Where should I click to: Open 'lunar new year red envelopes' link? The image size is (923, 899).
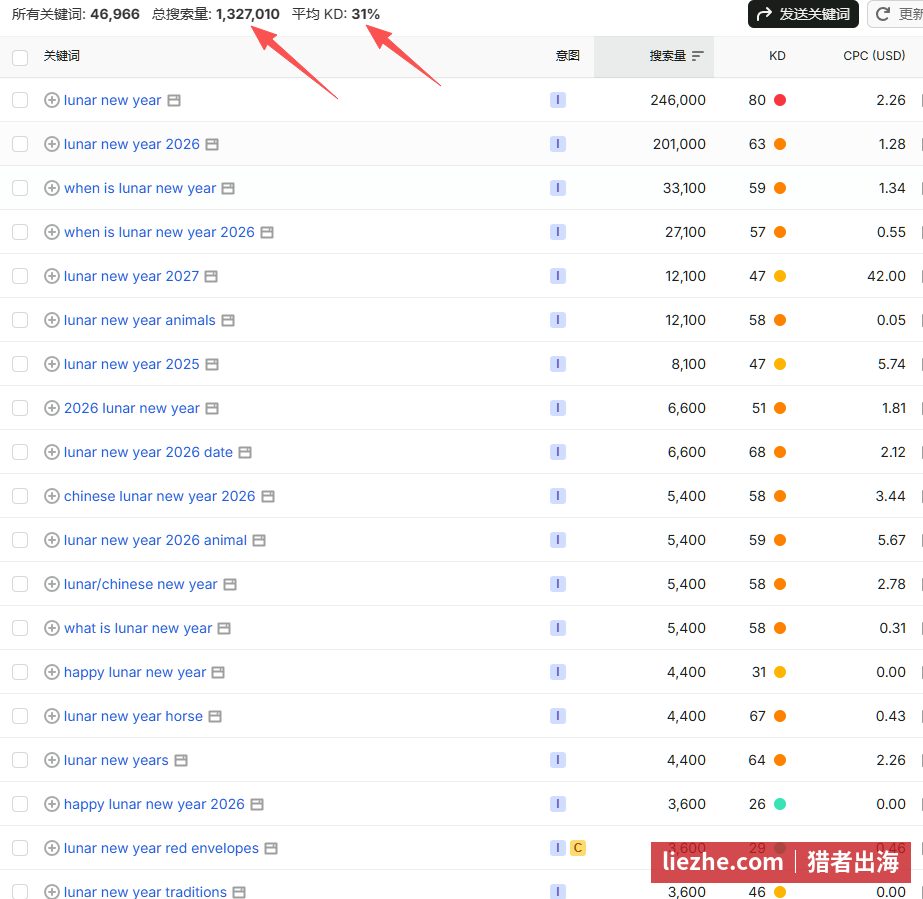[161, 848]
